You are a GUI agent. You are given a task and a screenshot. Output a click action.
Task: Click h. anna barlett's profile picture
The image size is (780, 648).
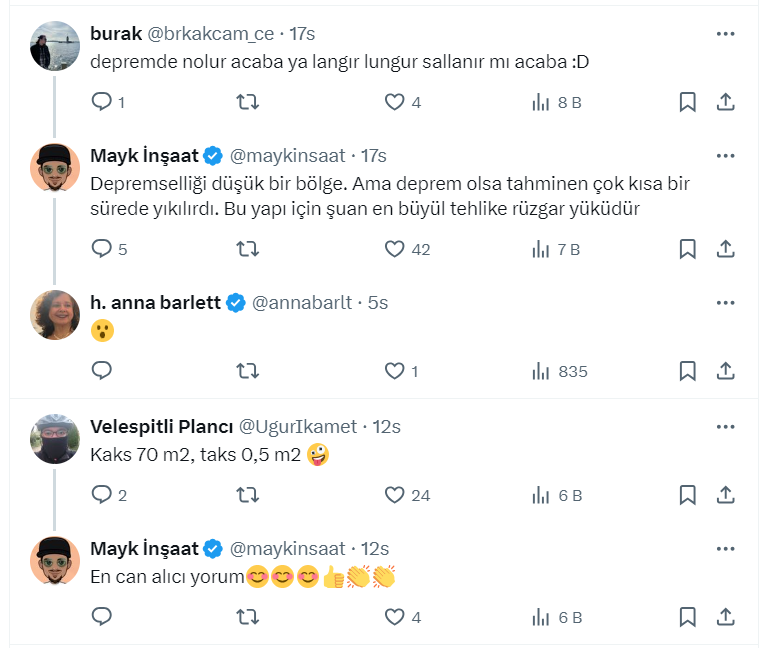click(55, 314)
